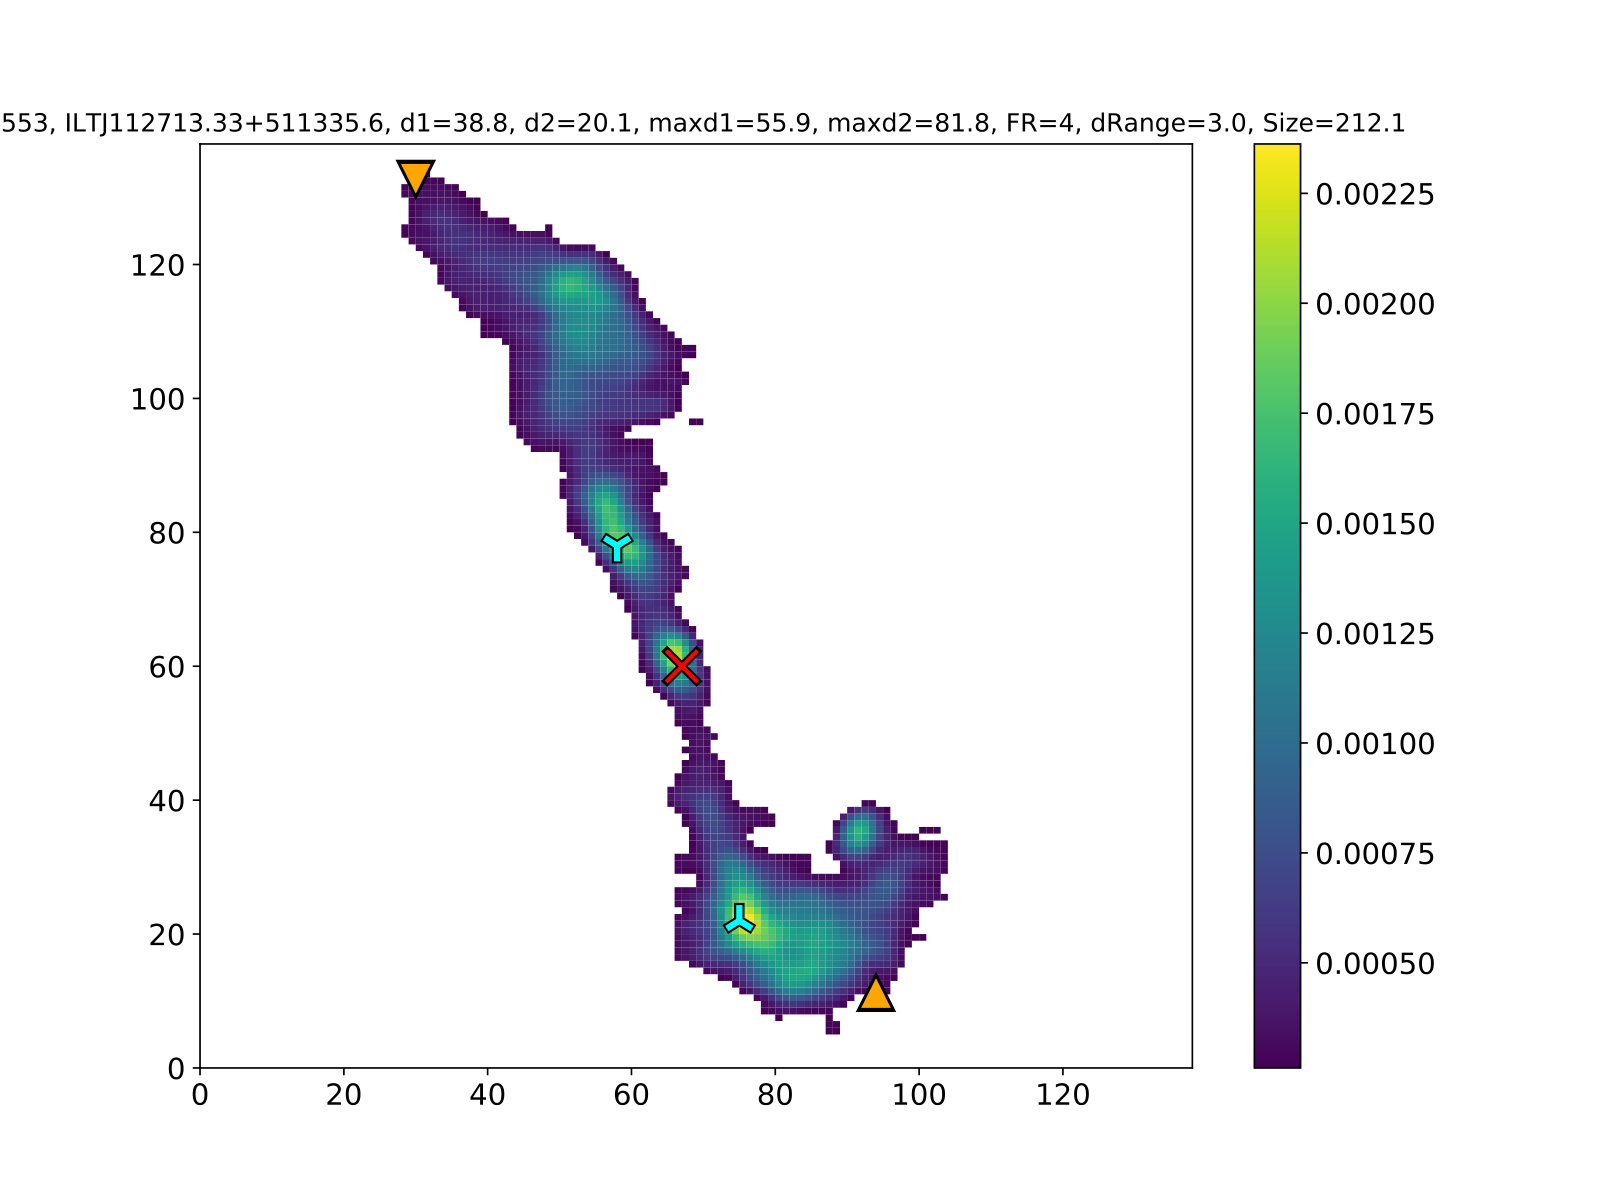Click the y-axis tick label 80
Image resolution: width=1601 pixels, height=1200 pixels.
tap(167, 534)
